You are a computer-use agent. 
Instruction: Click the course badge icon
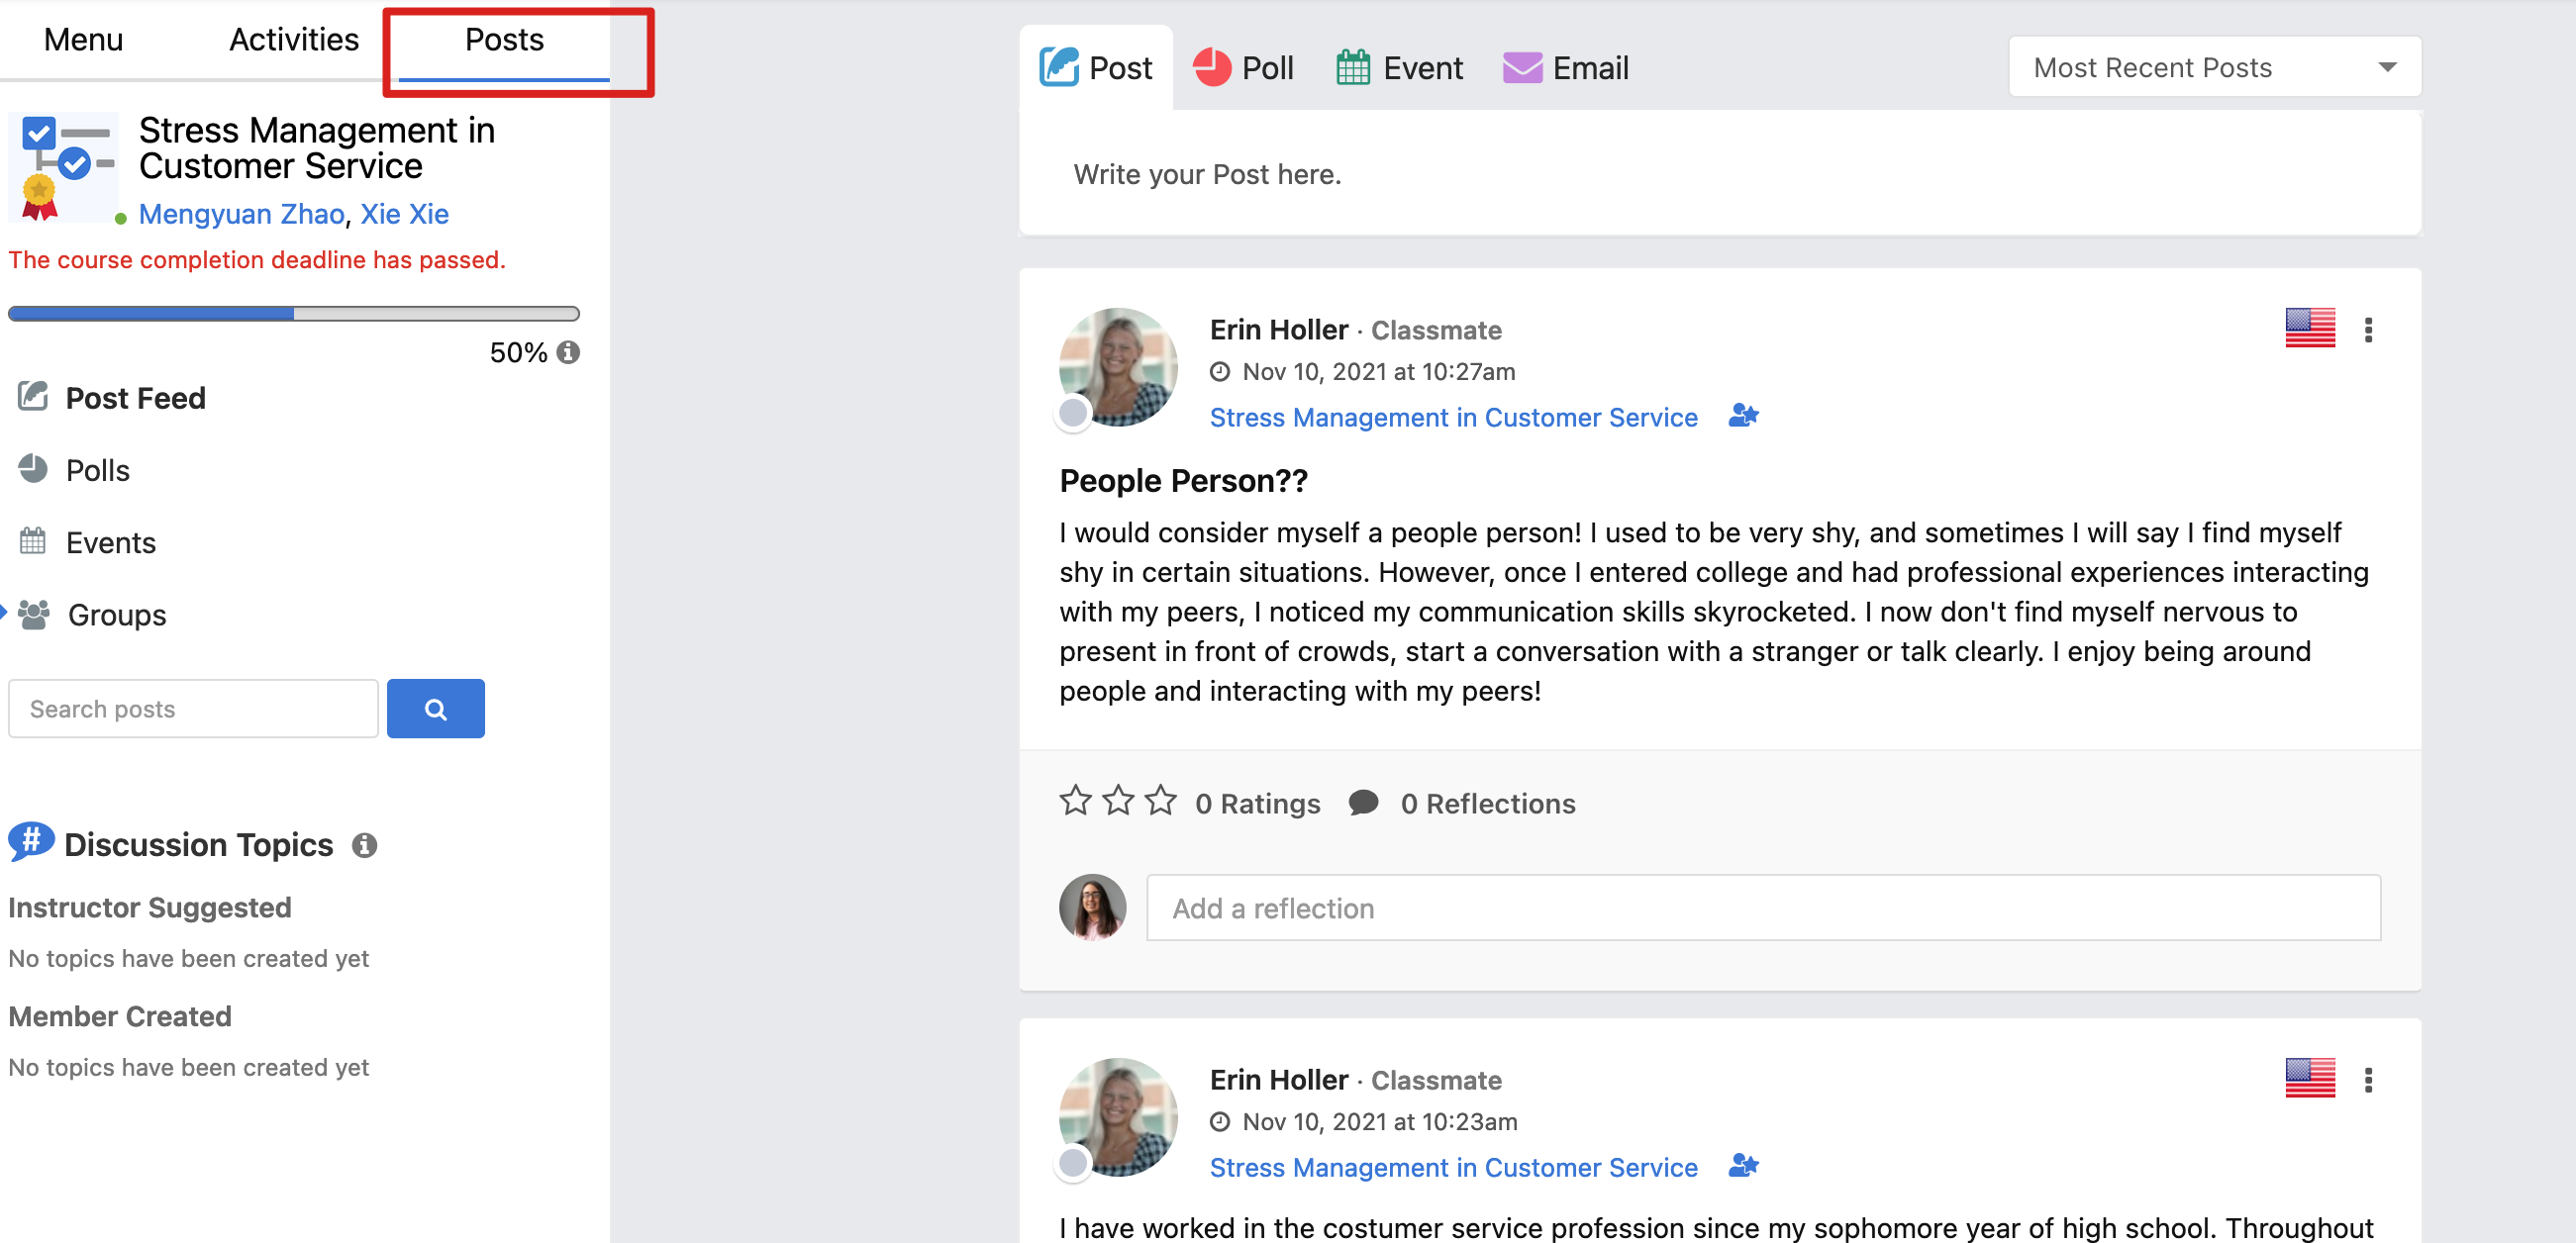[x=63, y=167]
